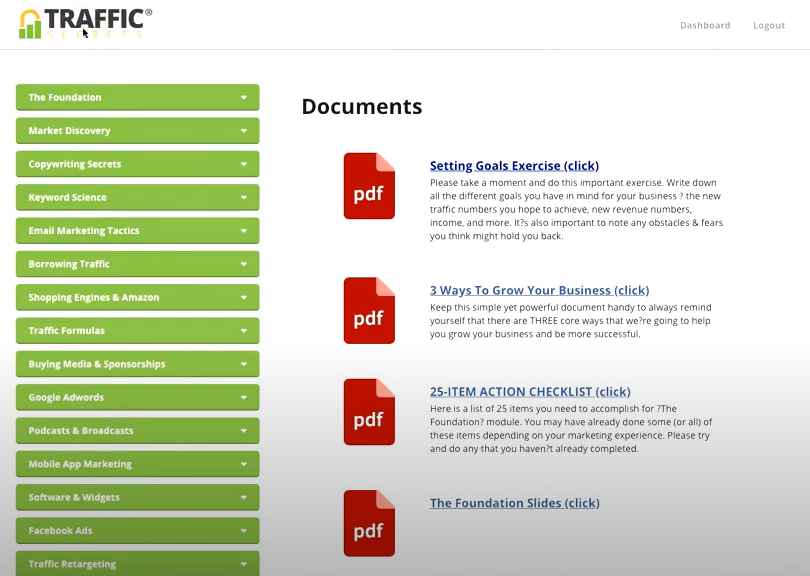Expand The Foundation arrow
This screenshot has height=576, width=810.
244,97
